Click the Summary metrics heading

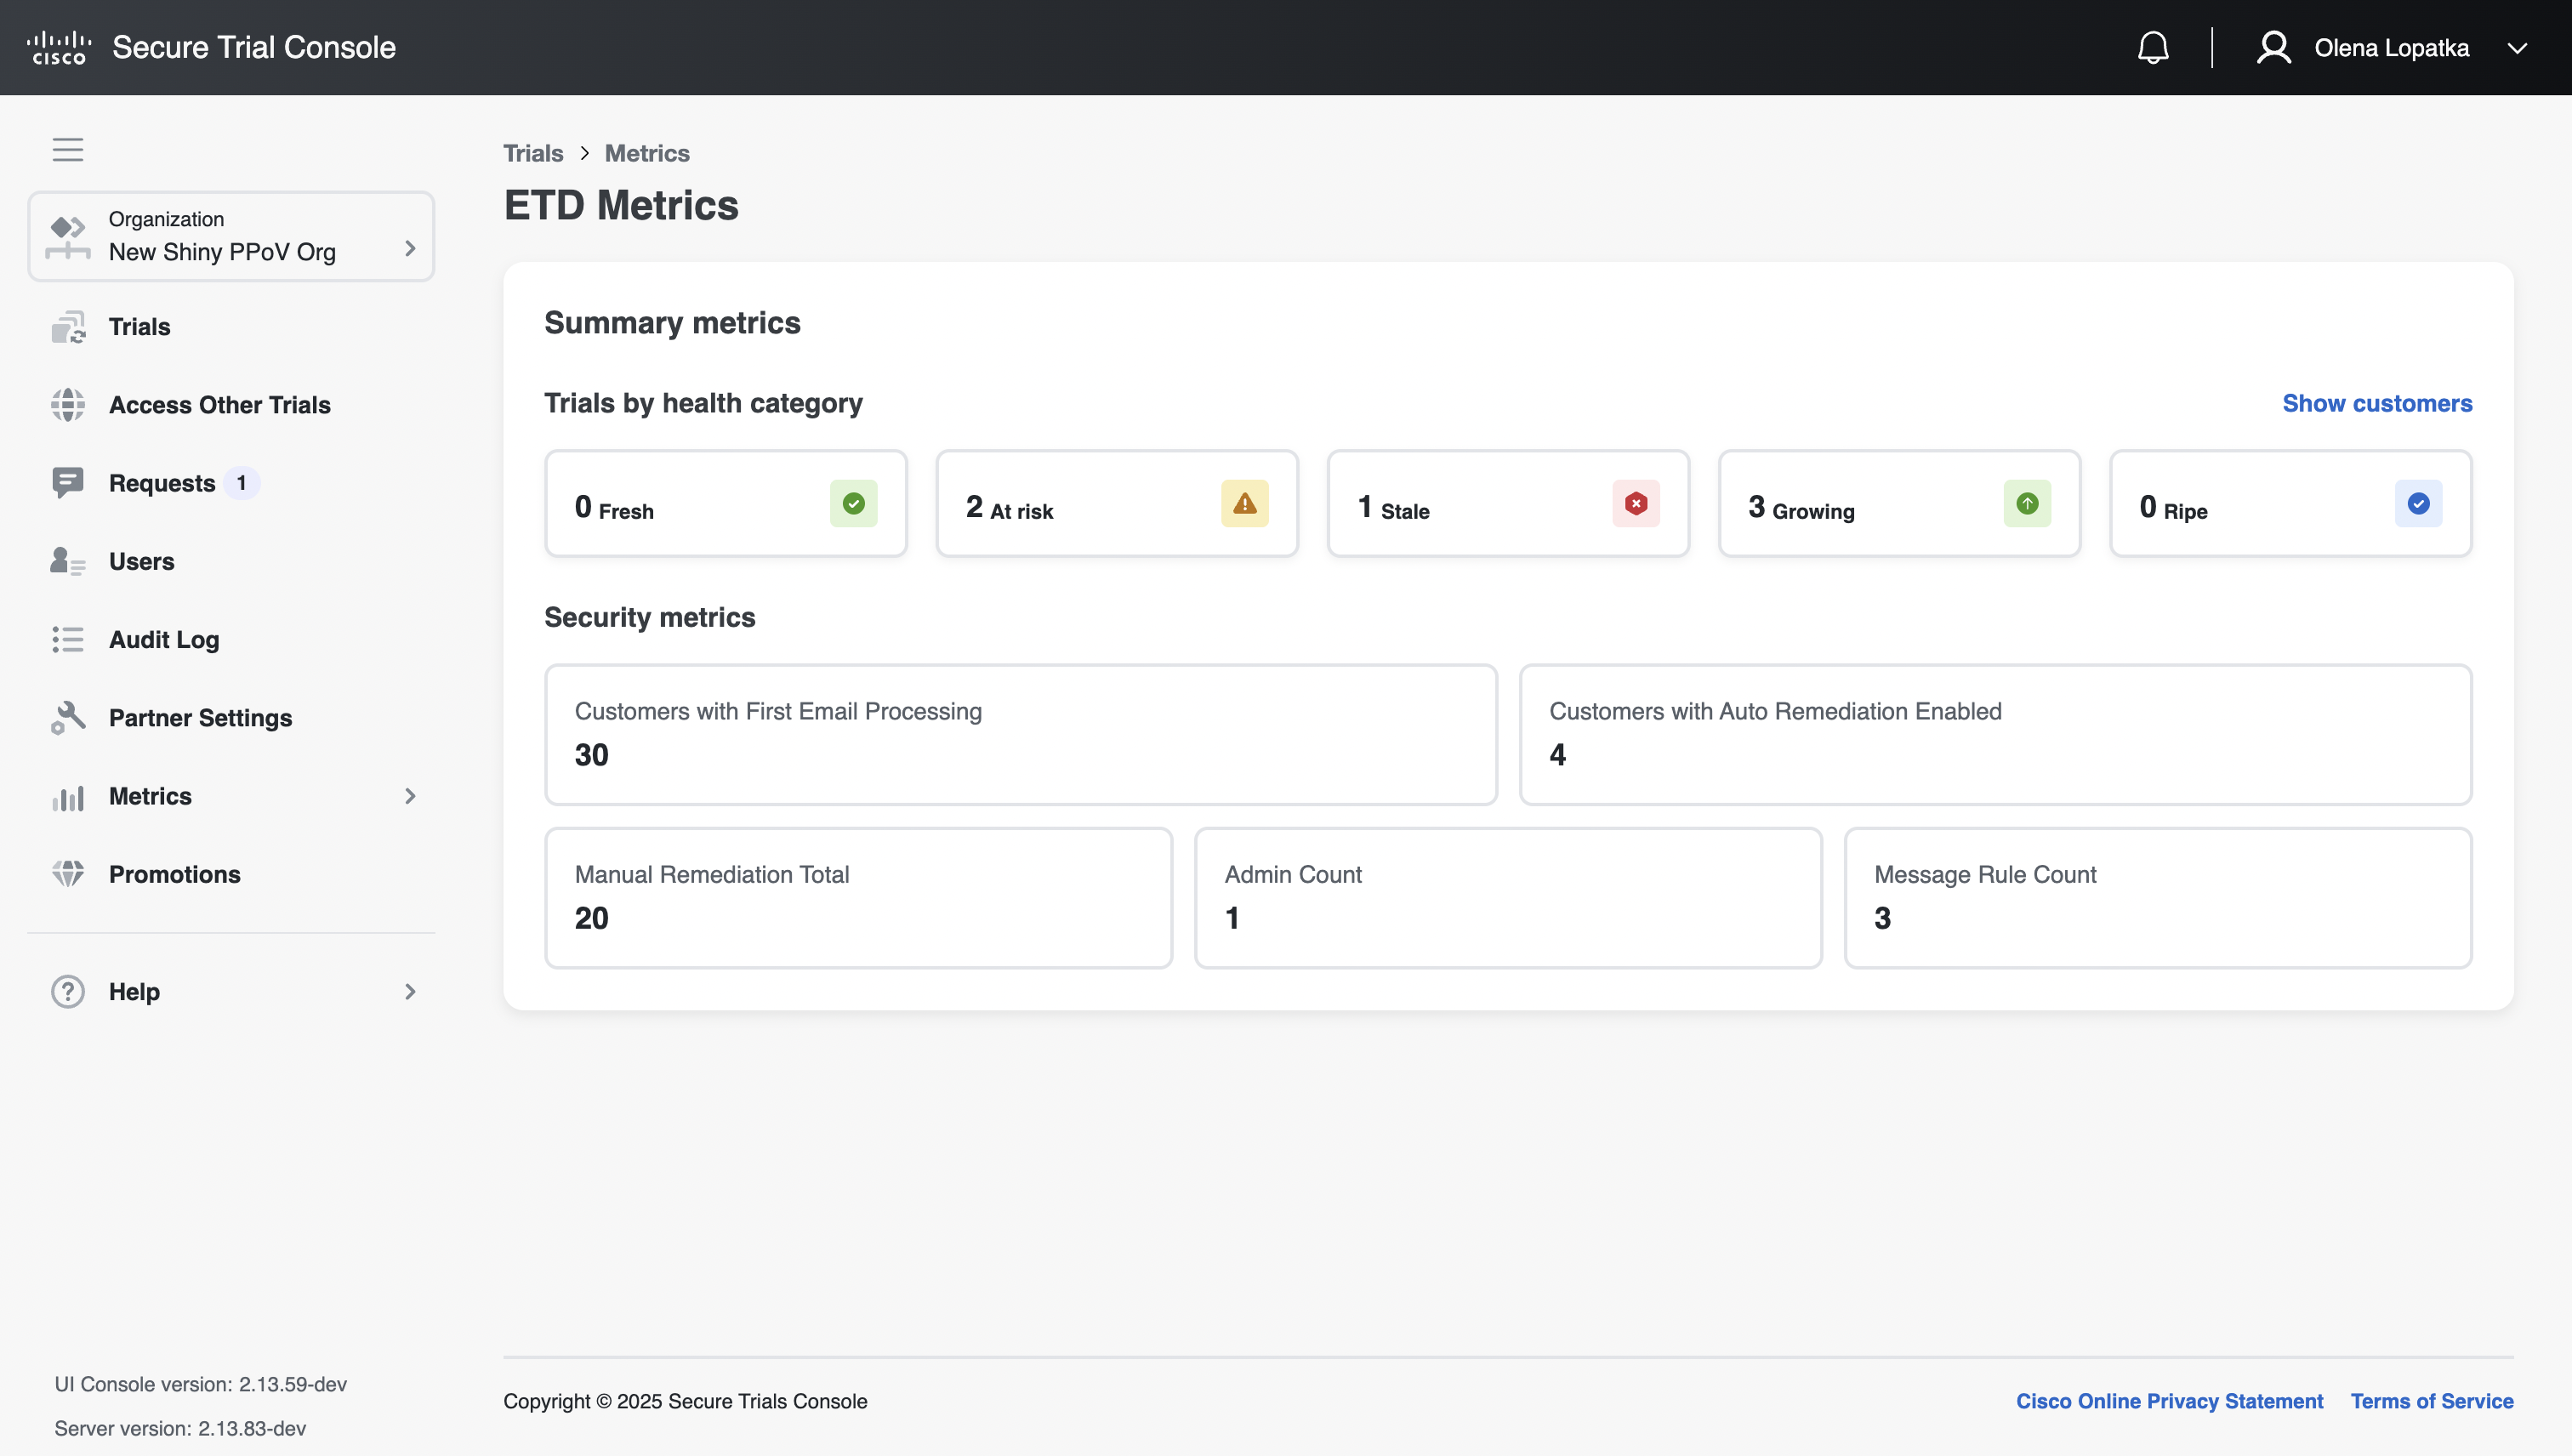tap(672, 323)
